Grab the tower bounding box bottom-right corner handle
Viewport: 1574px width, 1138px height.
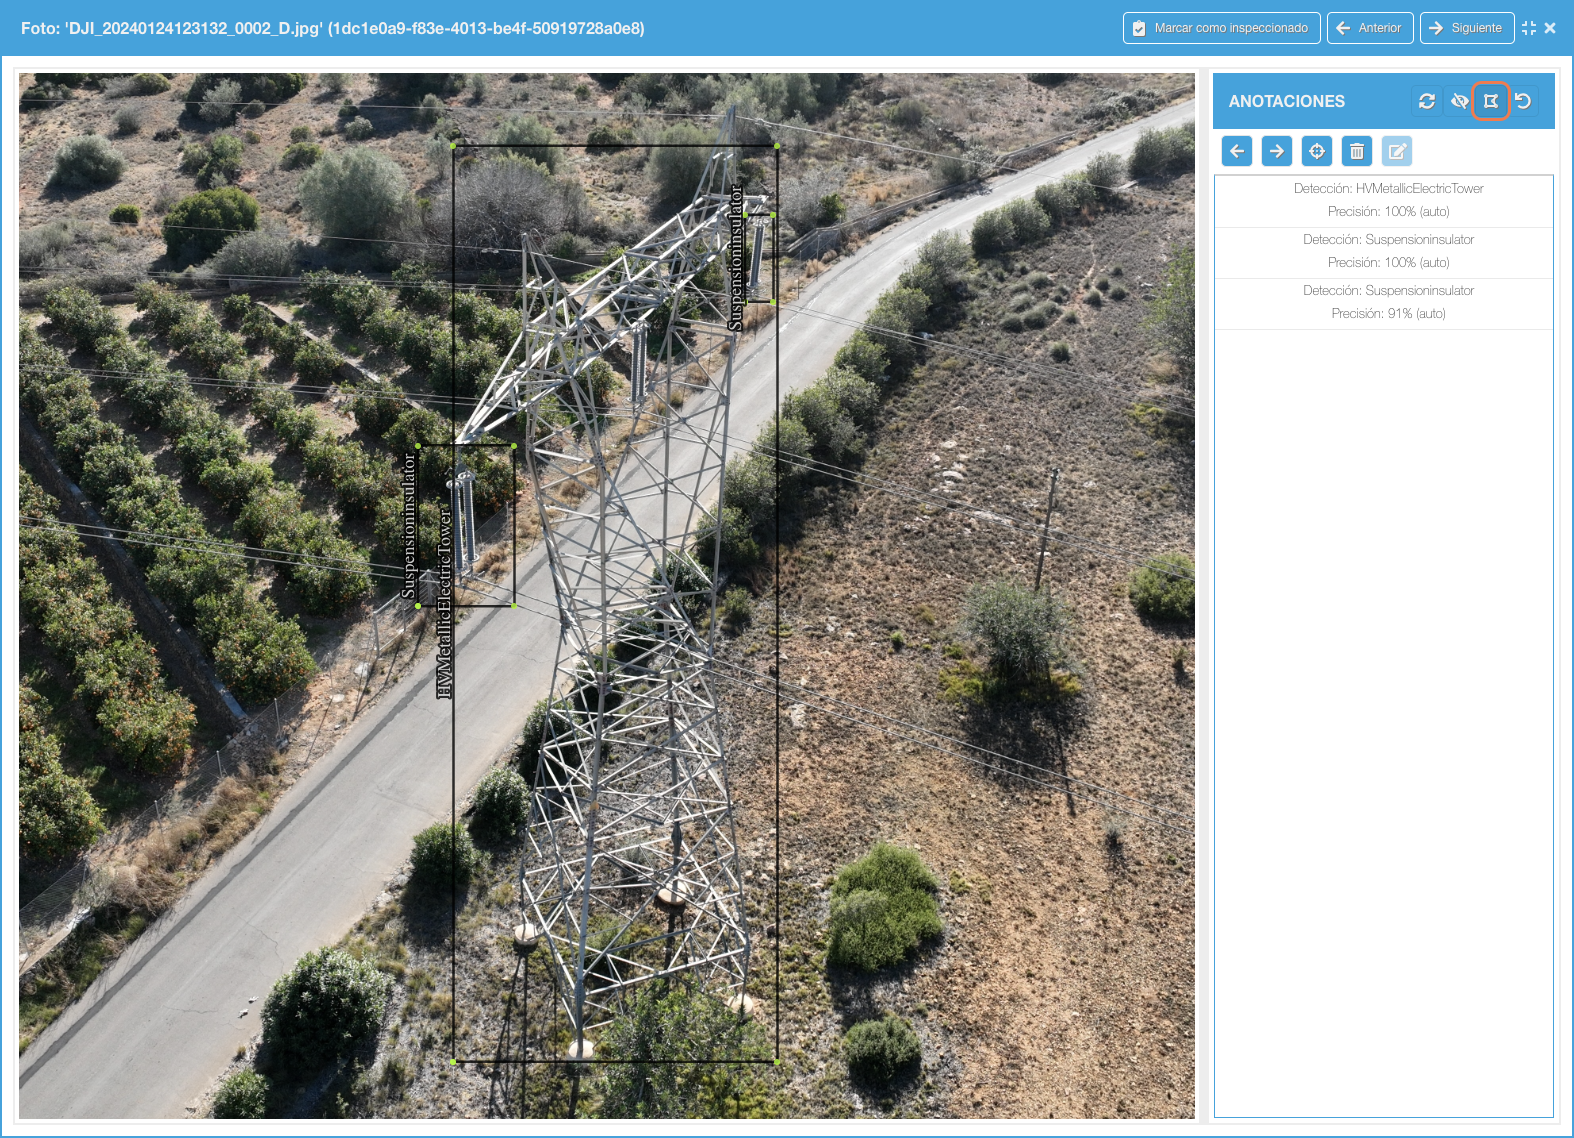tap(777, 1062)
